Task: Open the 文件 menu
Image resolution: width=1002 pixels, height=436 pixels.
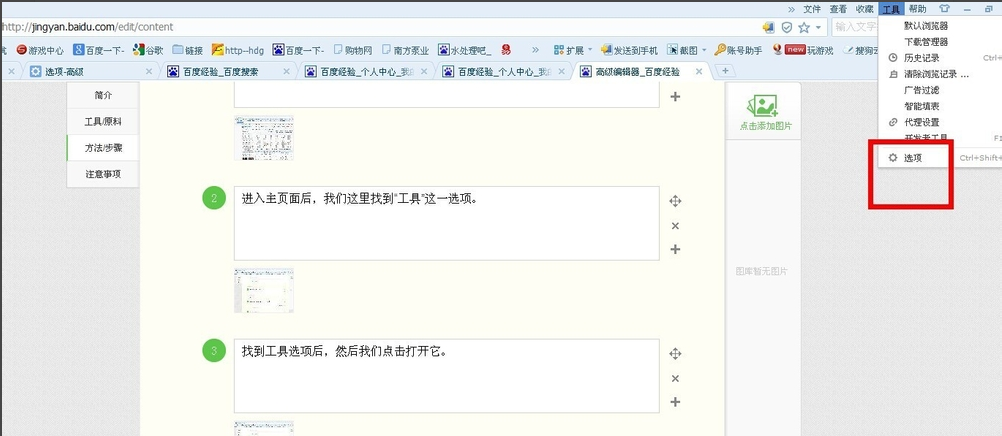Action: [x=812, y=9]
